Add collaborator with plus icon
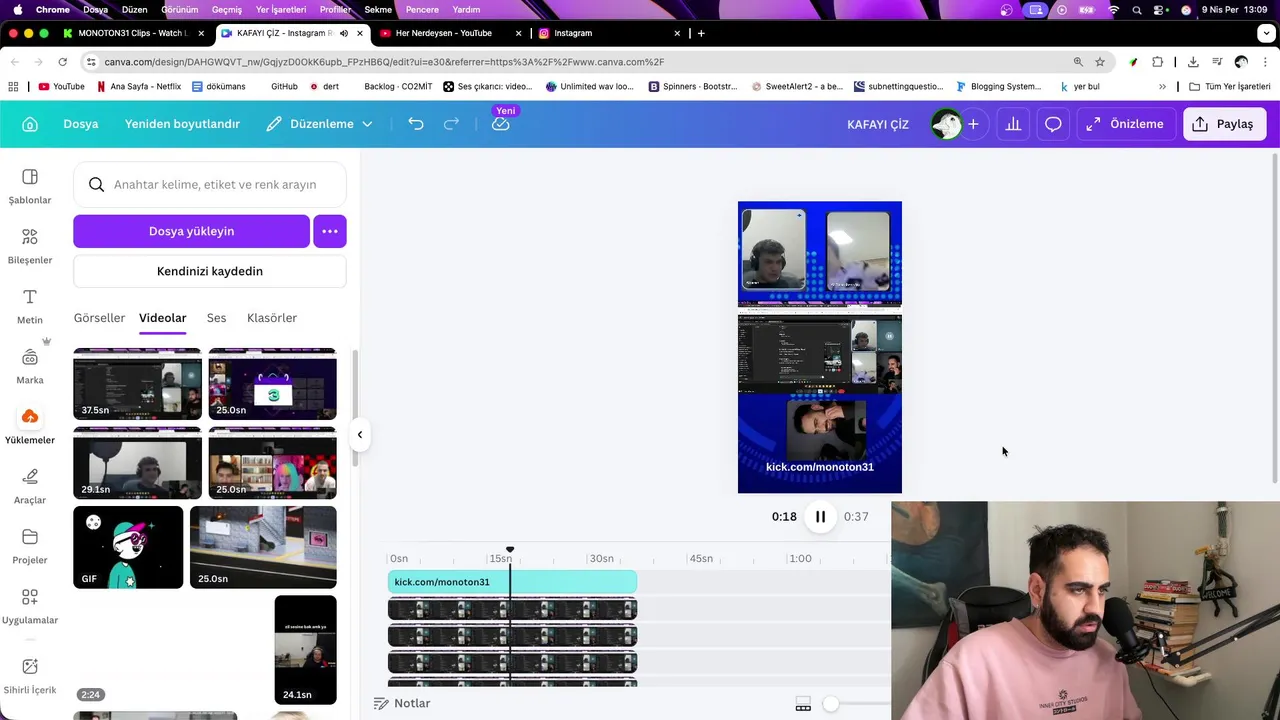Screen dimensions: 1280x720 click(x=973, y=124)
